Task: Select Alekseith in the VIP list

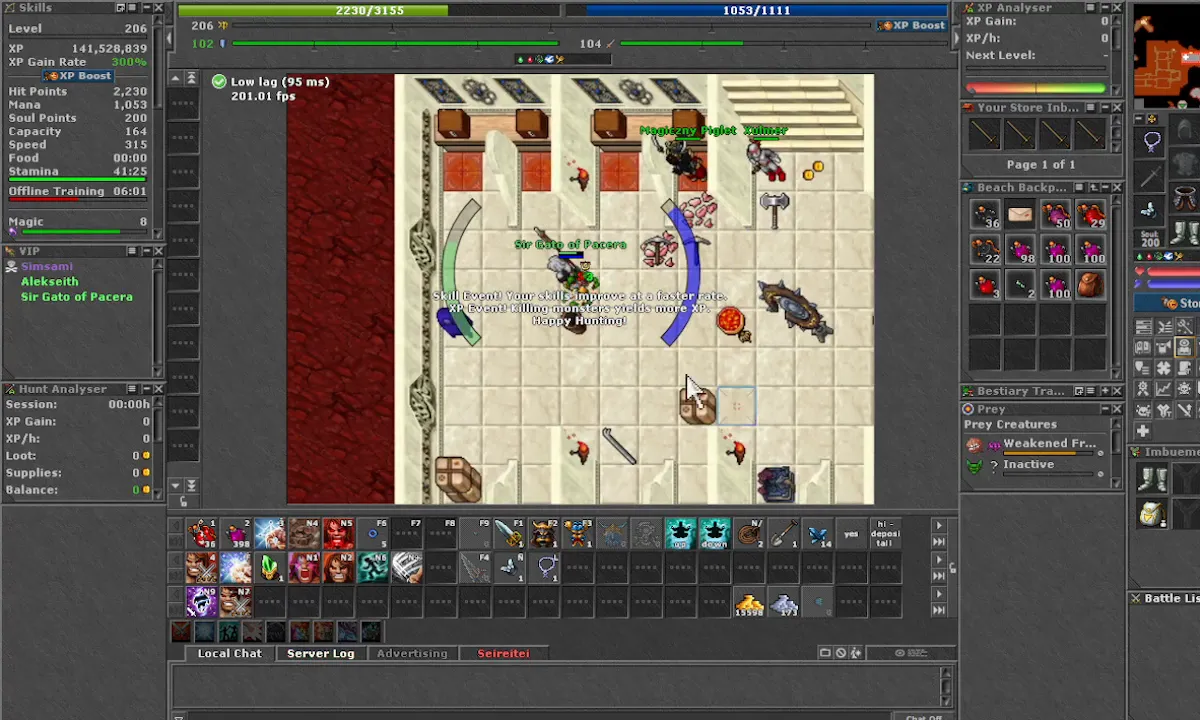Action: coord(49,282)
